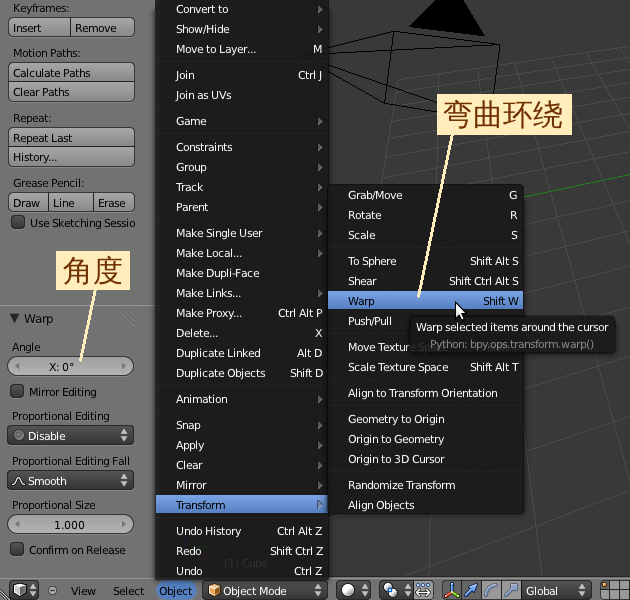630x600 pixels.
Task: Click the Delete... menu entry
Action: click(242, 333)
